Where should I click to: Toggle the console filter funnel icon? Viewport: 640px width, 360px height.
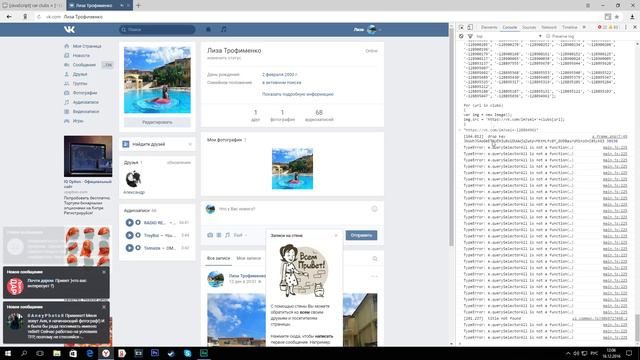tap(470, 36)
